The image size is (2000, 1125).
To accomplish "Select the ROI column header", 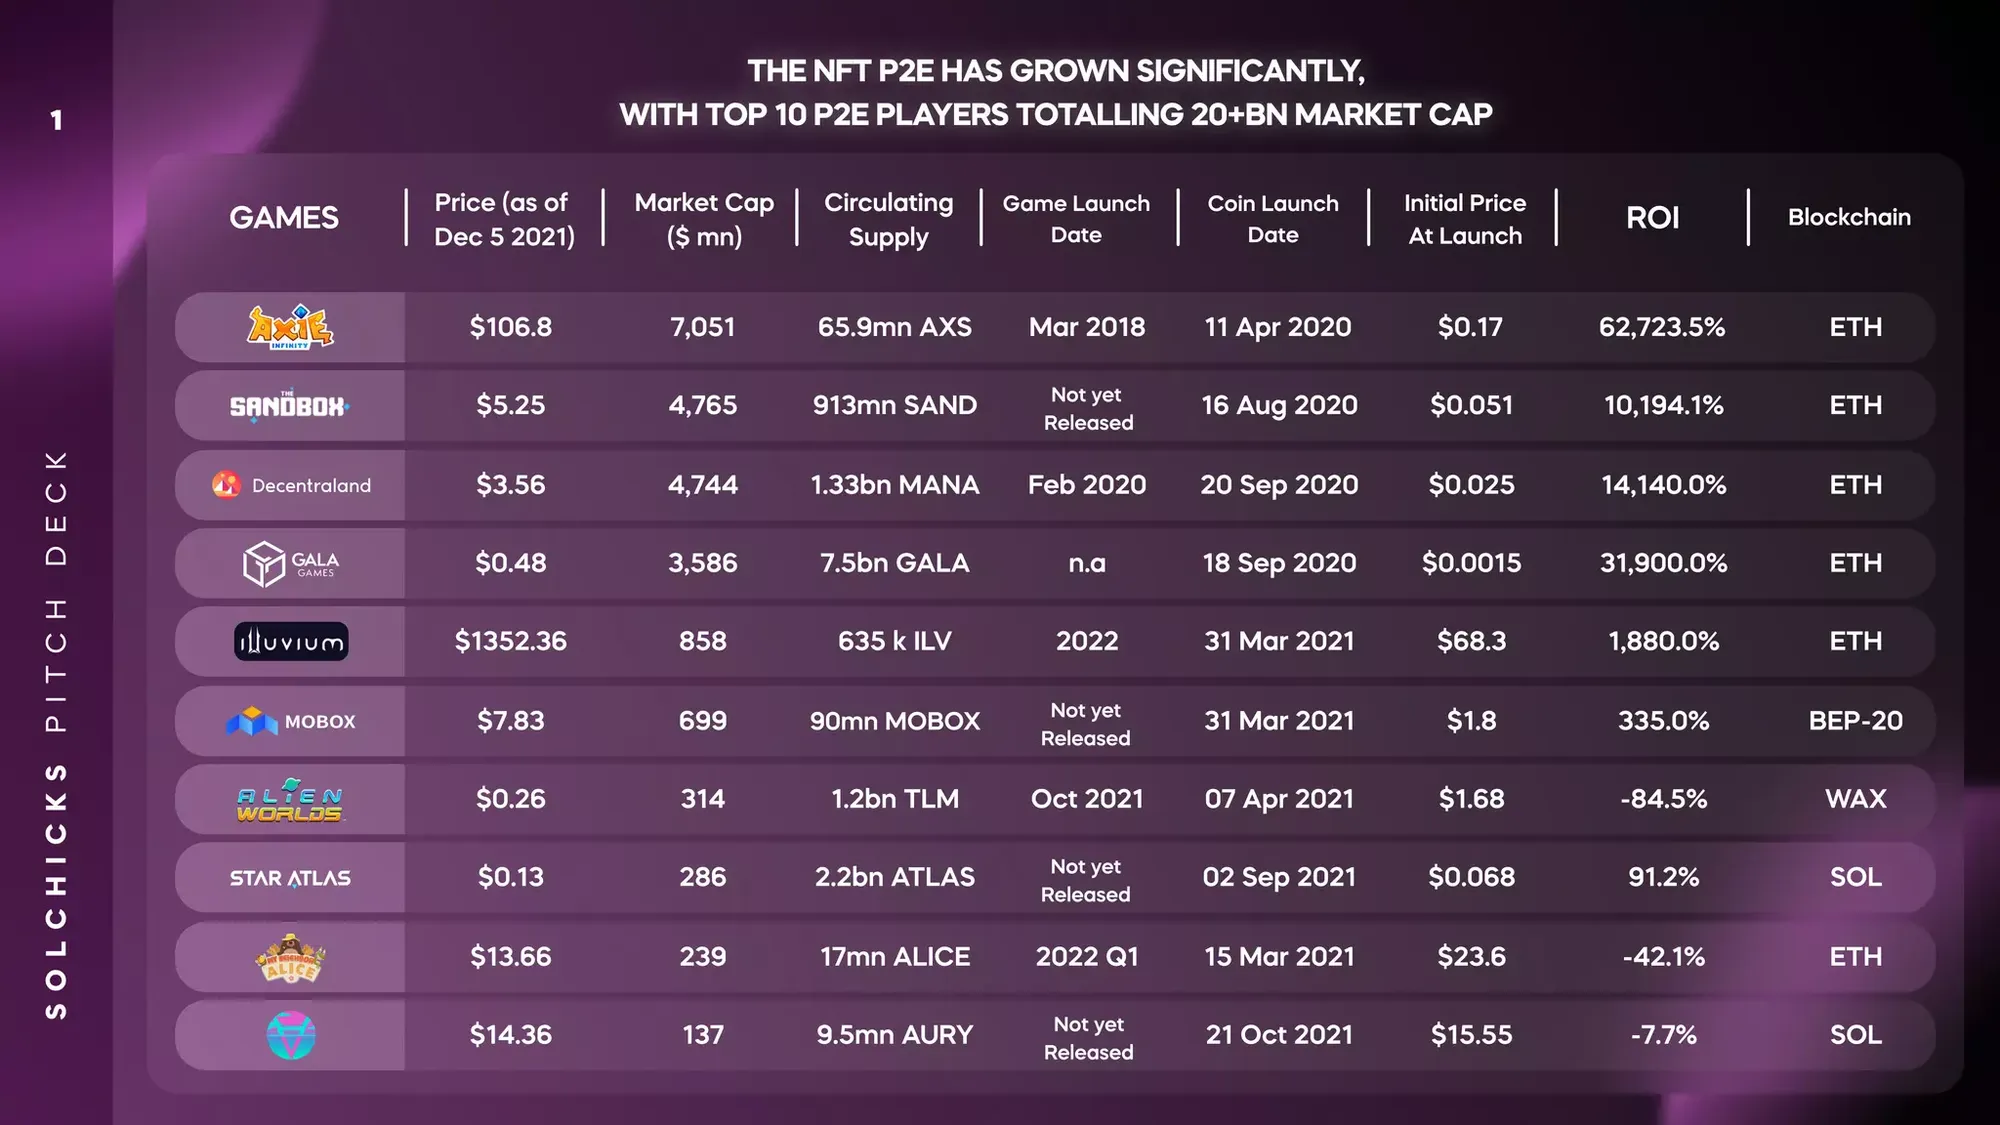I will tap(1652, 218).
